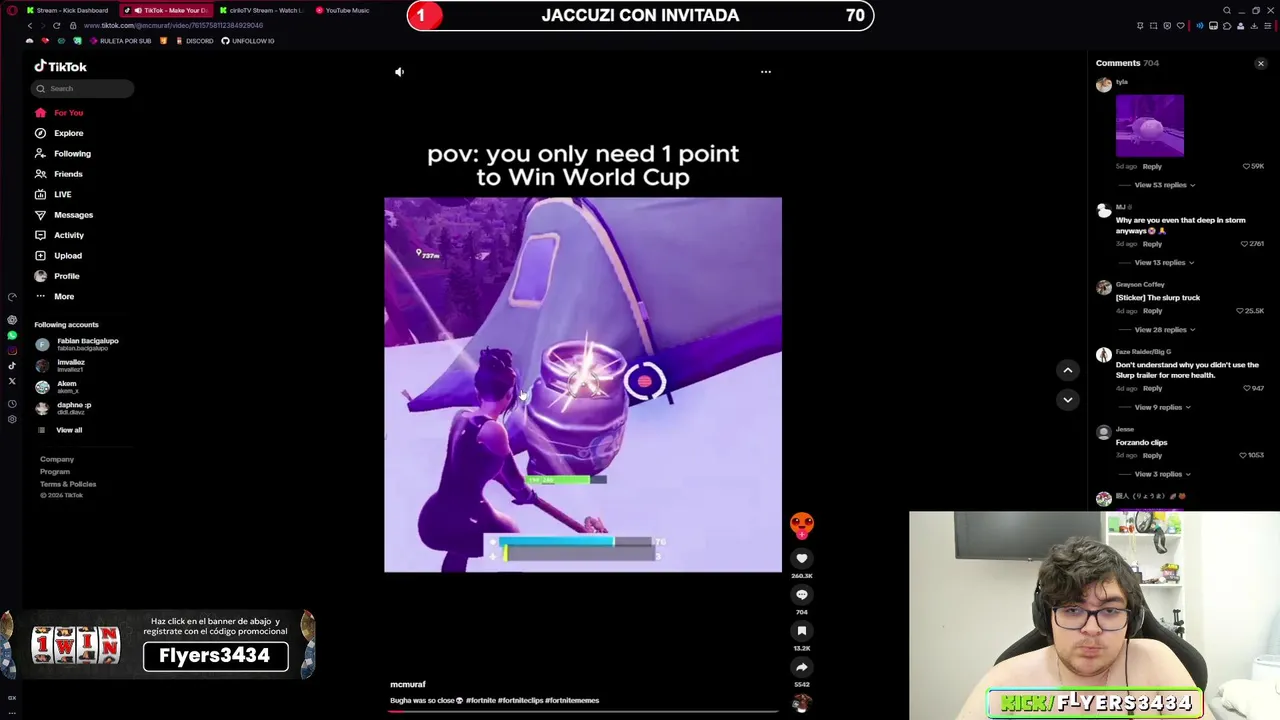Close the Comments panel
1280x720 pixels.
tap(1260, 64)
